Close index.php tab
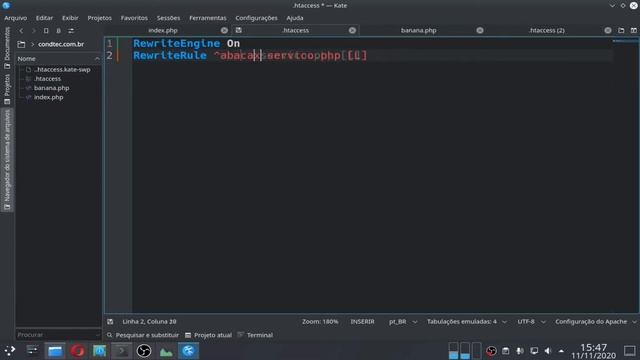Image resolution: width=640 pixels, height=360 pixels. (224, 30)
